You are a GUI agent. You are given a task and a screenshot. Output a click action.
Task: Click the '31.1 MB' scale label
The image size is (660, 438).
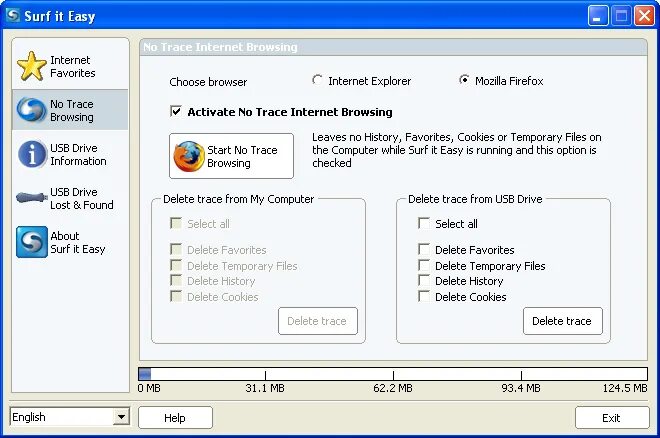pos(265,388)
